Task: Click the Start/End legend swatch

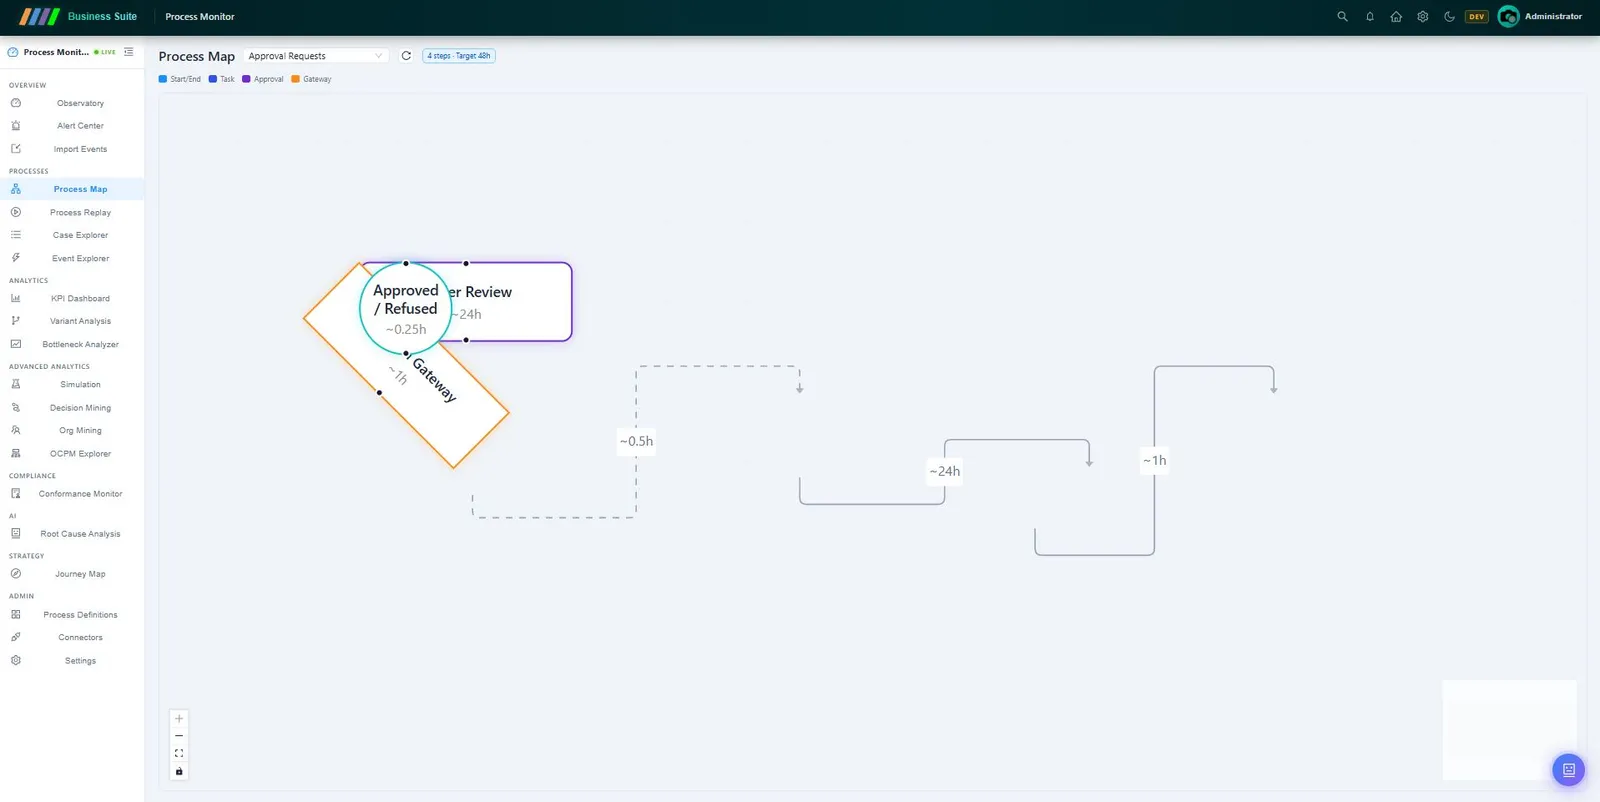Action: coord(163,79)
